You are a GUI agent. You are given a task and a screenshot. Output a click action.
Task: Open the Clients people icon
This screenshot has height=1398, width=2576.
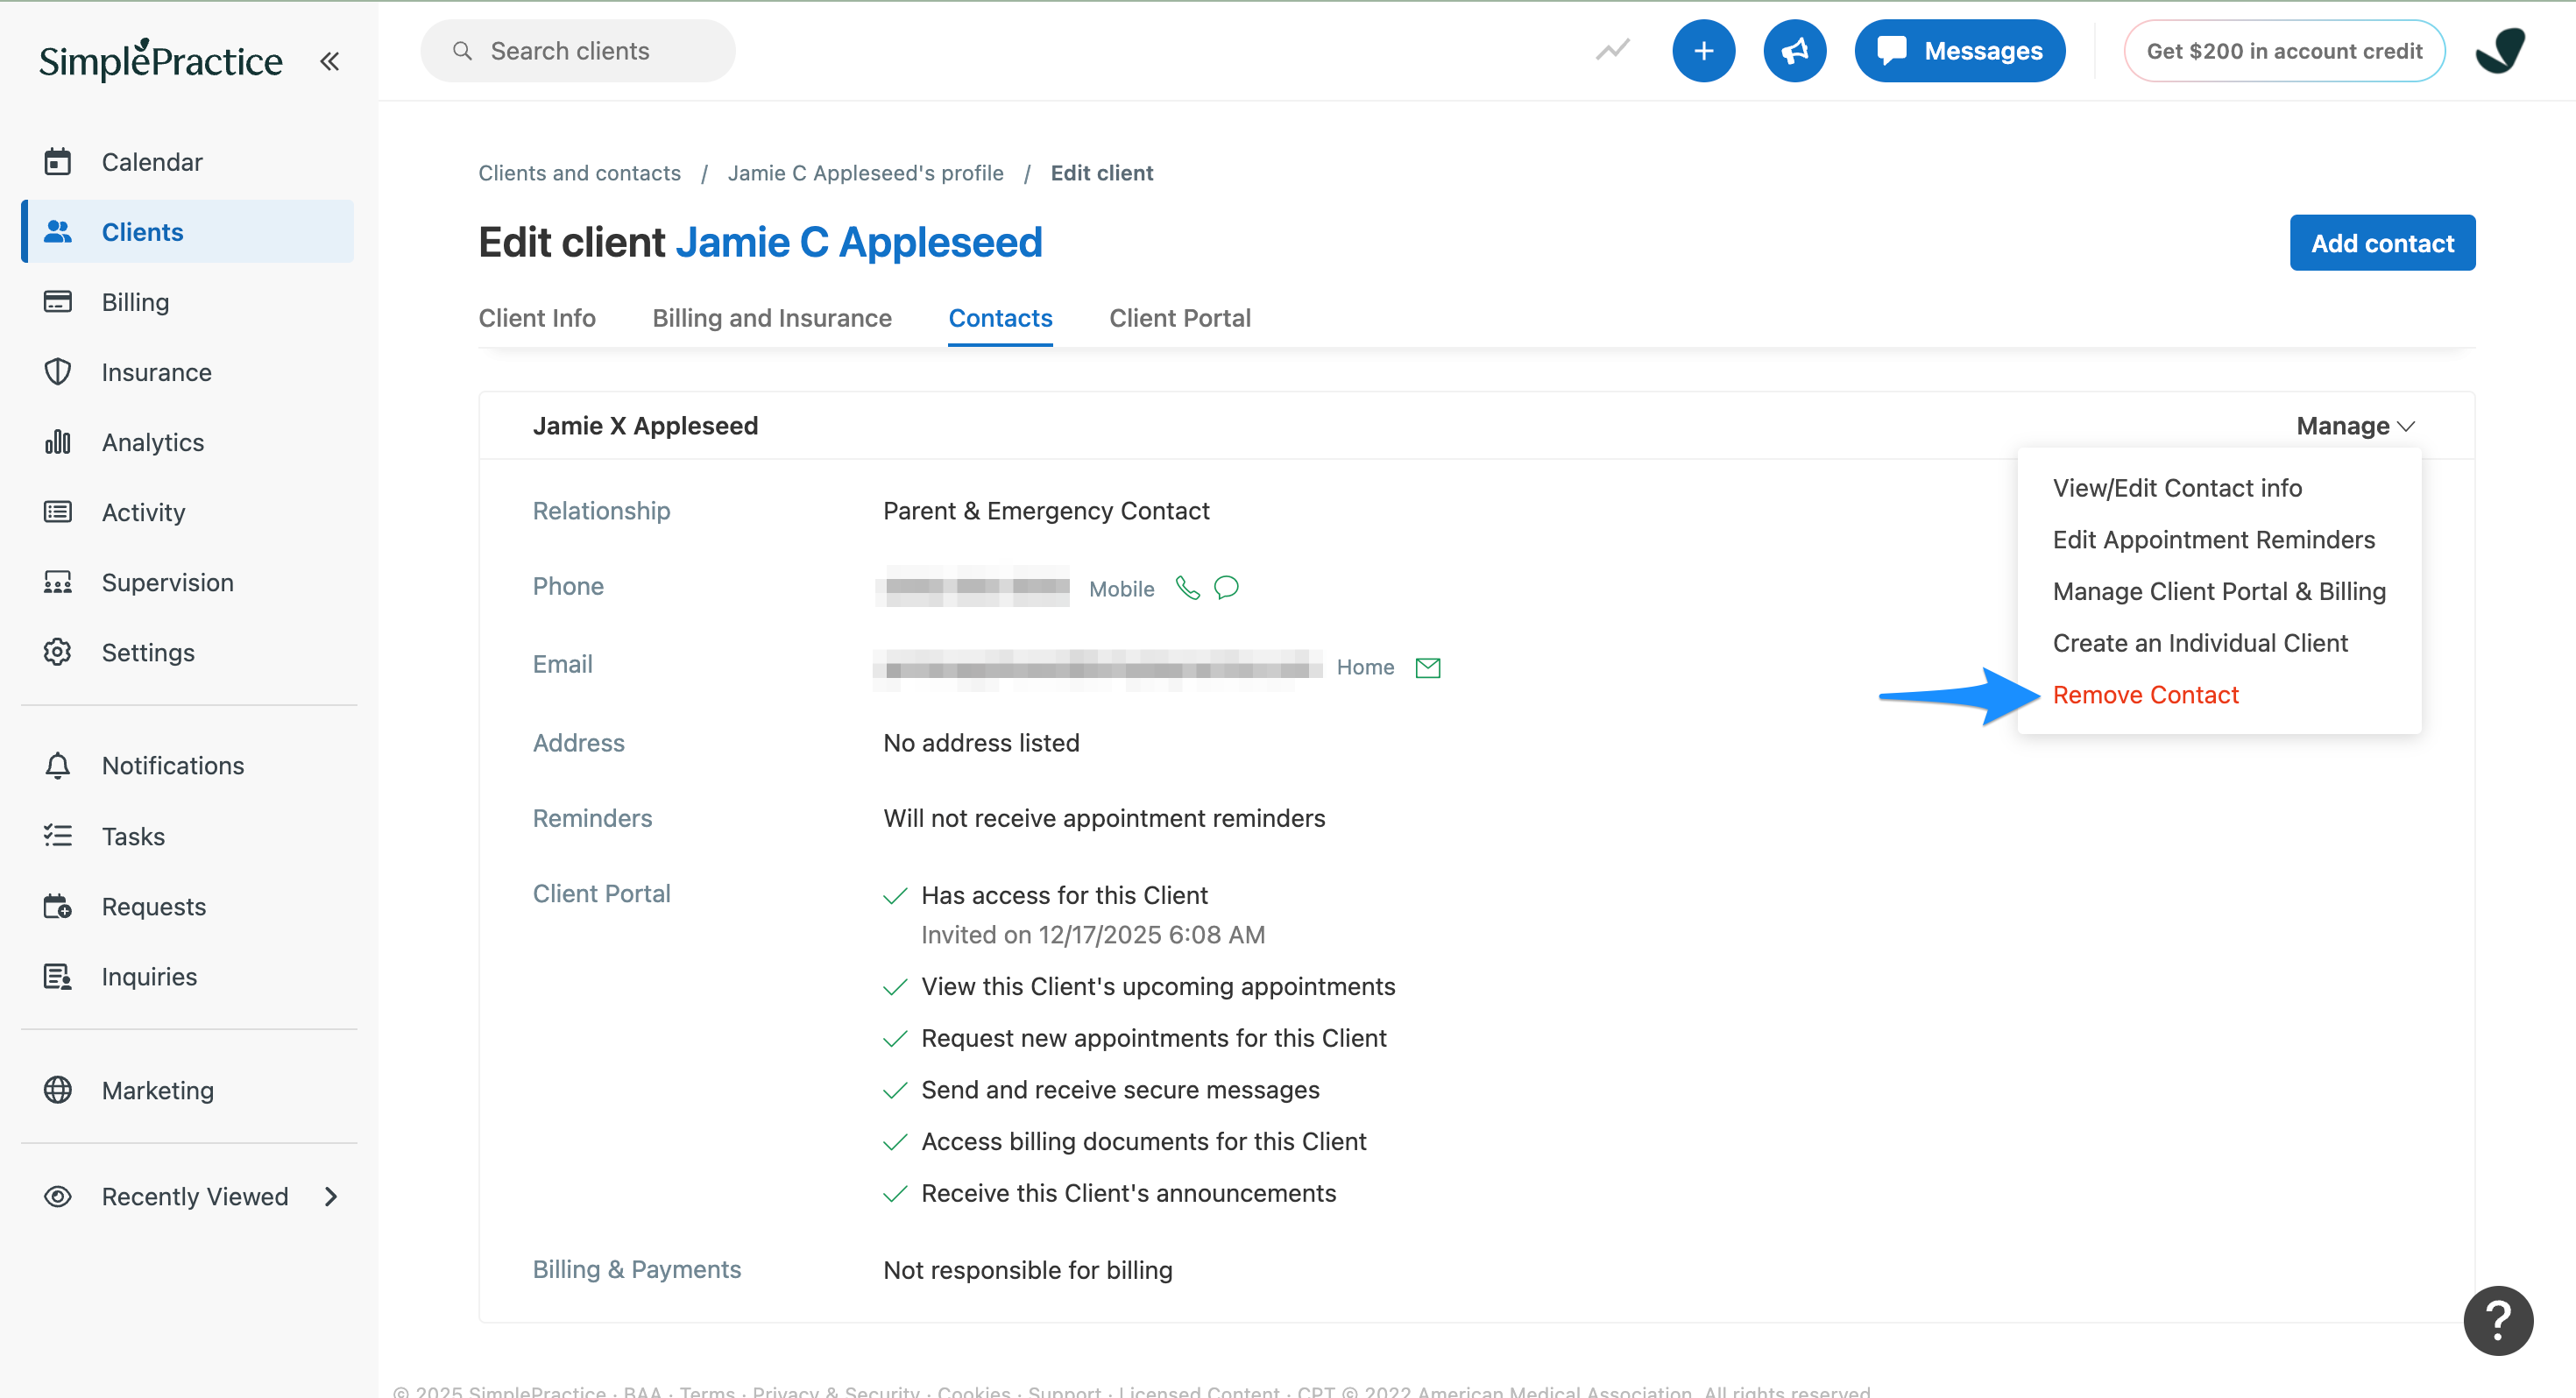tap(58, 231)
